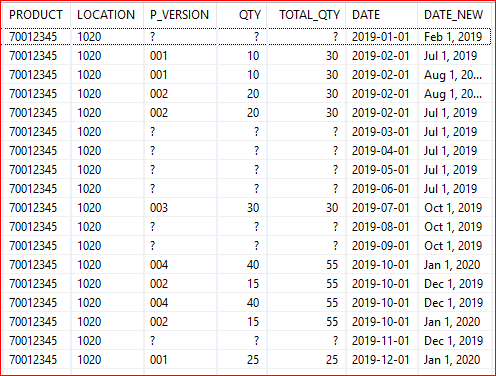Click the DATE cell 2019-12-01

382,360
